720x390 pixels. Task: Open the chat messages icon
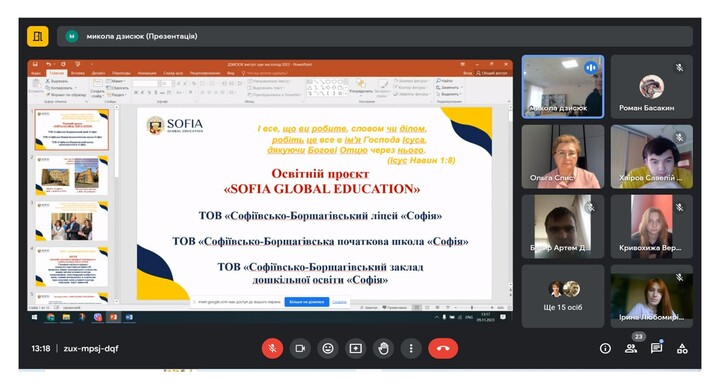point(657,348)
